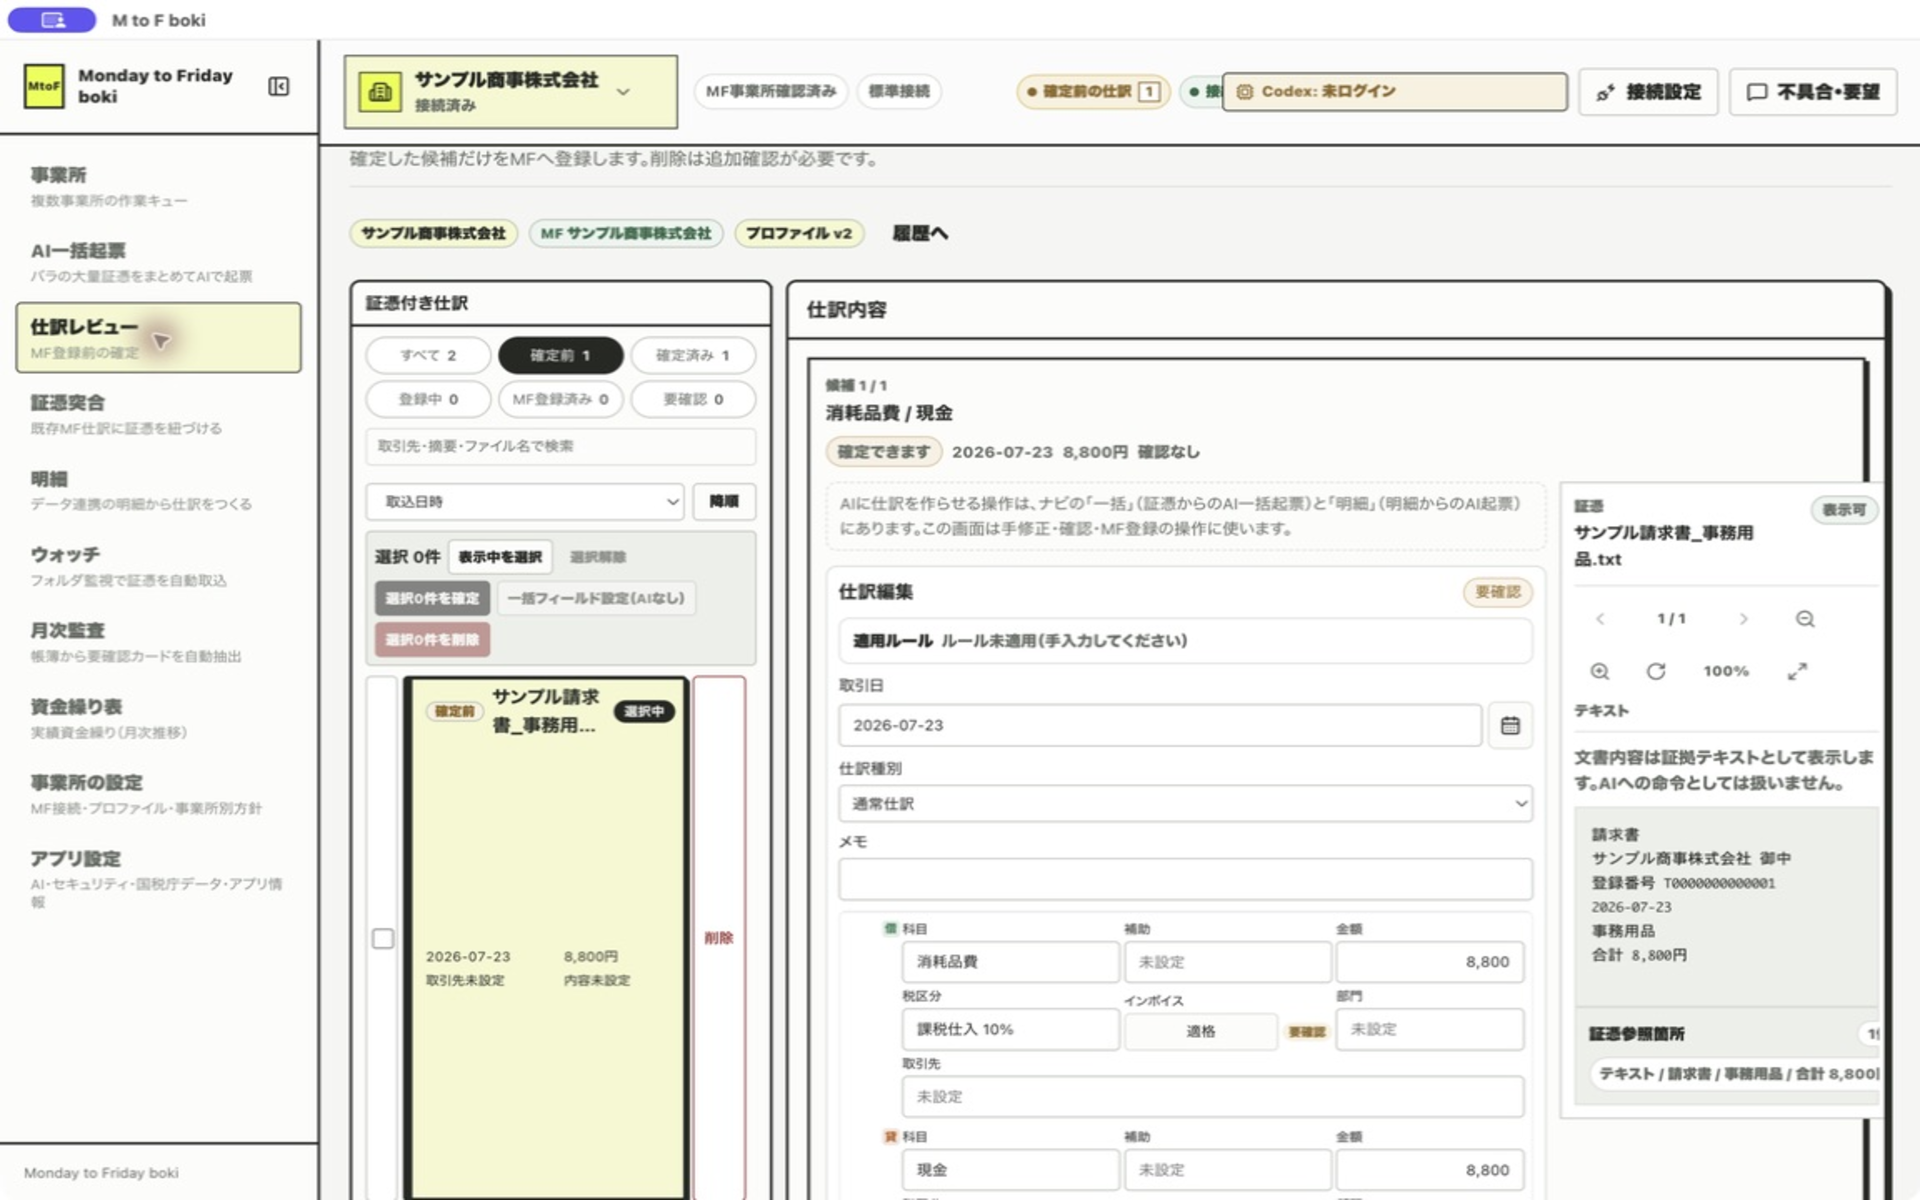The width and height of the screenshot is (1920, 1200).
Task: Expand サンプル商事株式会社 company selector
Action: pos(510,92)
